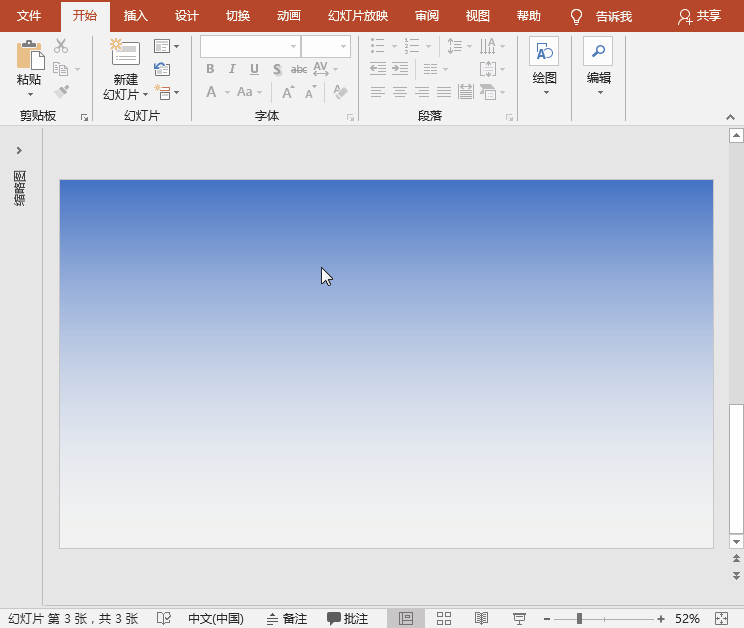The image size is (744, 628).
Task: Switch to the Design (设计) tab
Action: coord(186,16)
